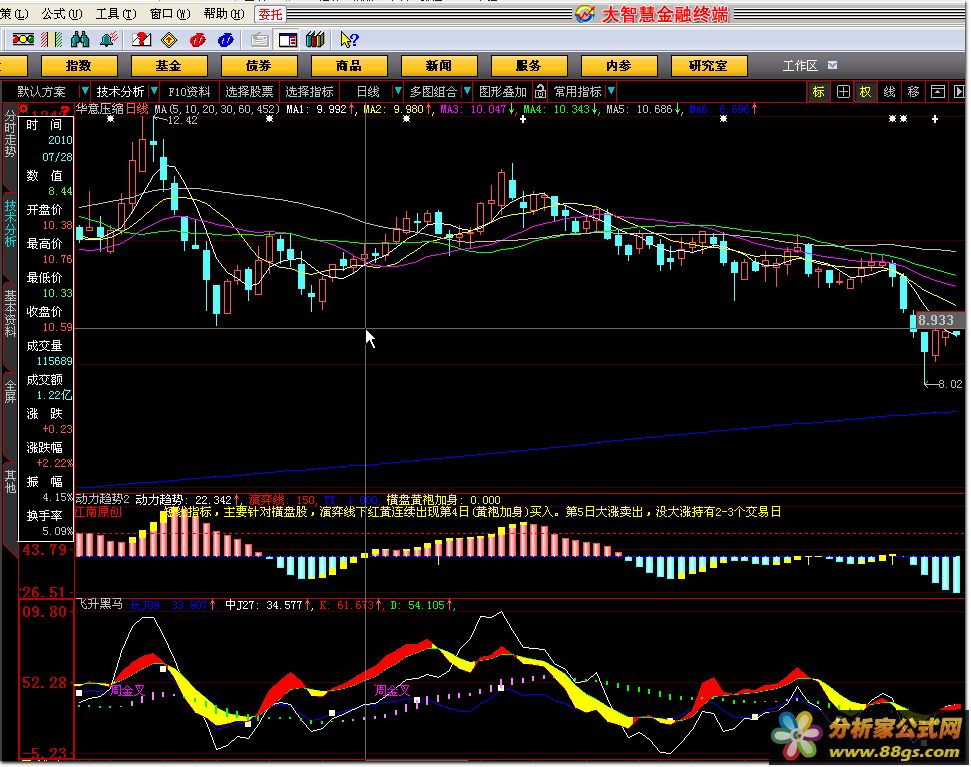Open the alarm bell alert tool
Image resolution: width=971 pixels, height=767 pixels.
[x=108, y=40]
